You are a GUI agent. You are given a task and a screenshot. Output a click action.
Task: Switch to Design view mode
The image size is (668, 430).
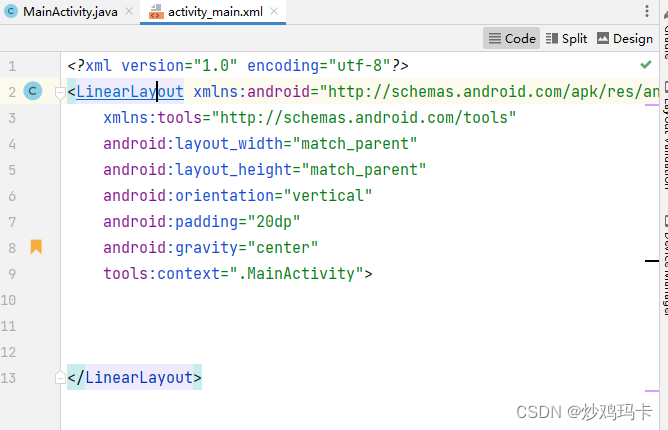(625, 38)
